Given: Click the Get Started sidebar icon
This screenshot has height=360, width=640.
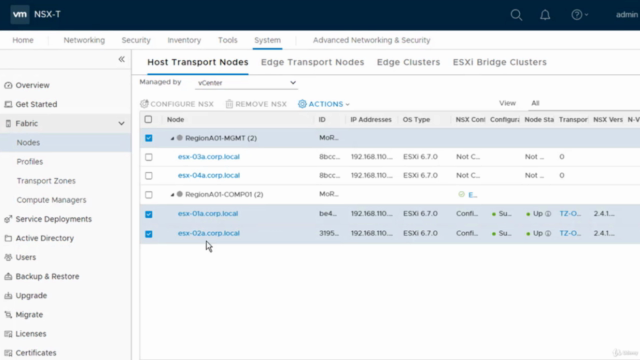Looking at the screenshot, I should pyautogui.click(x=8, y=104).
